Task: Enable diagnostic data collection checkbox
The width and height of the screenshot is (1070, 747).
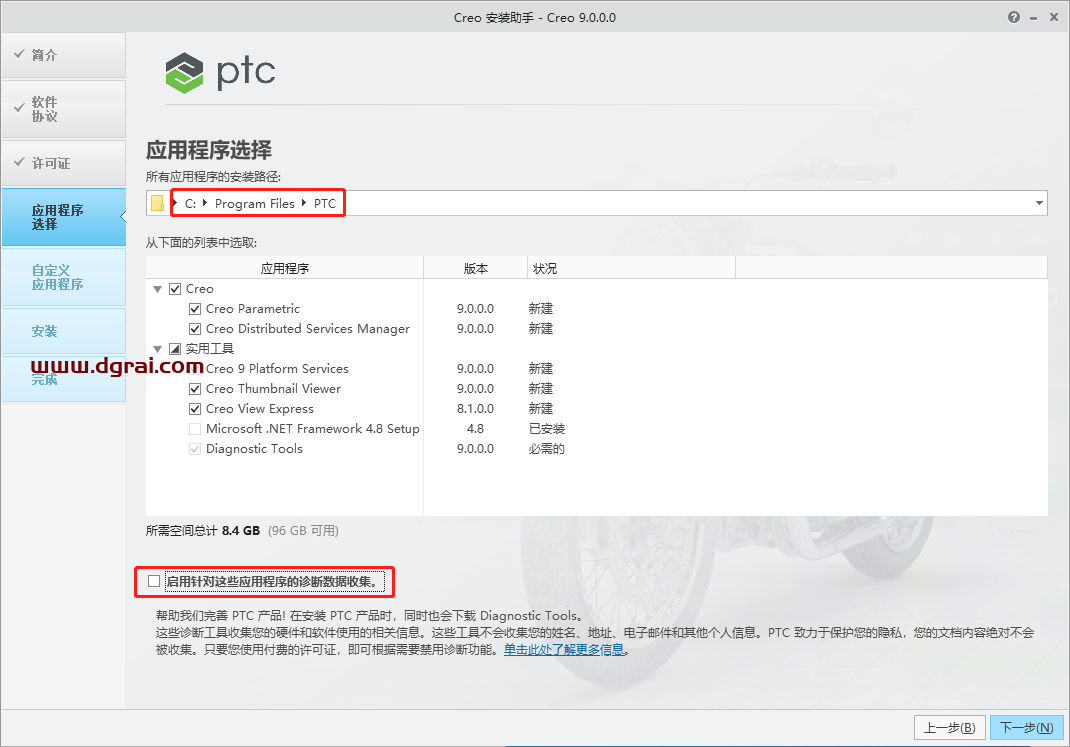Action: click(x=154, y=581)
